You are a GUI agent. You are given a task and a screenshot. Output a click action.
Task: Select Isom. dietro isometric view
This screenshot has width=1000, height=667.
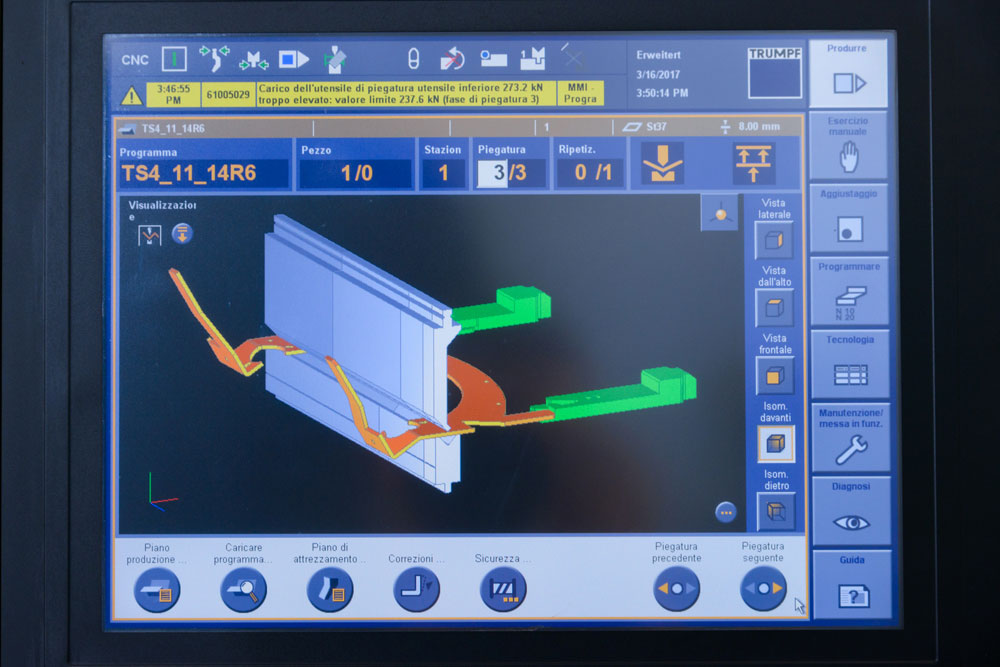[776, 511]
